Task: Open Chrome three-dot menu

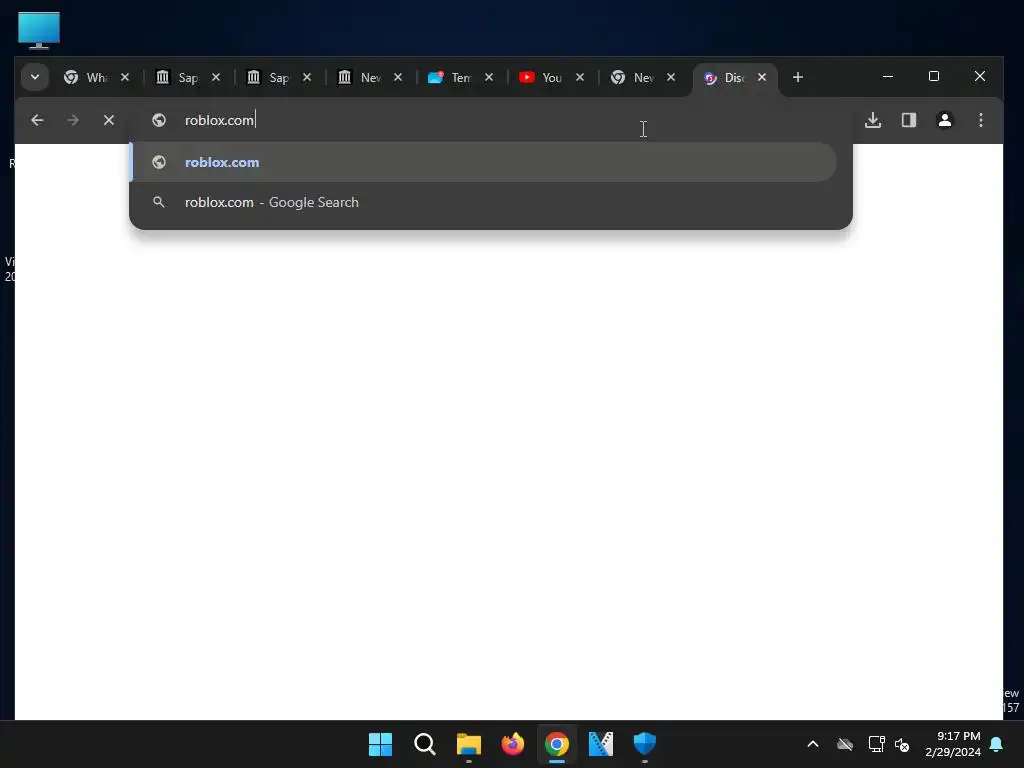Action: 981,120
